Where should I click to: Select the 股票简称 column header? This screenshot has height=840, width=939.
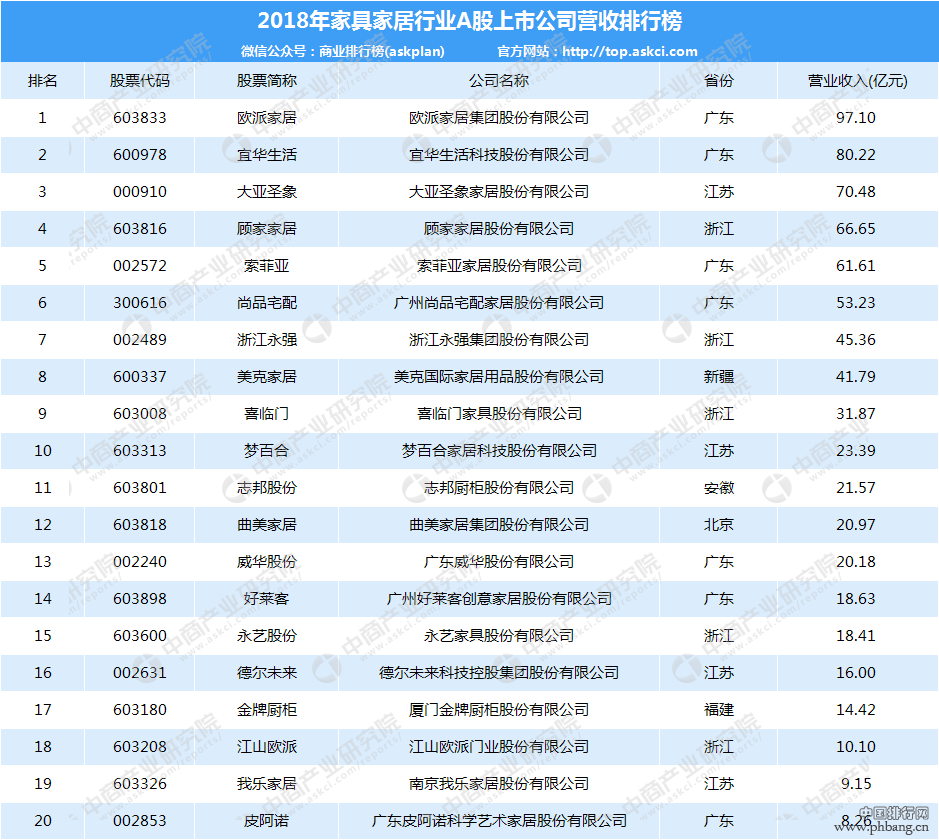[x=266, y=81]
